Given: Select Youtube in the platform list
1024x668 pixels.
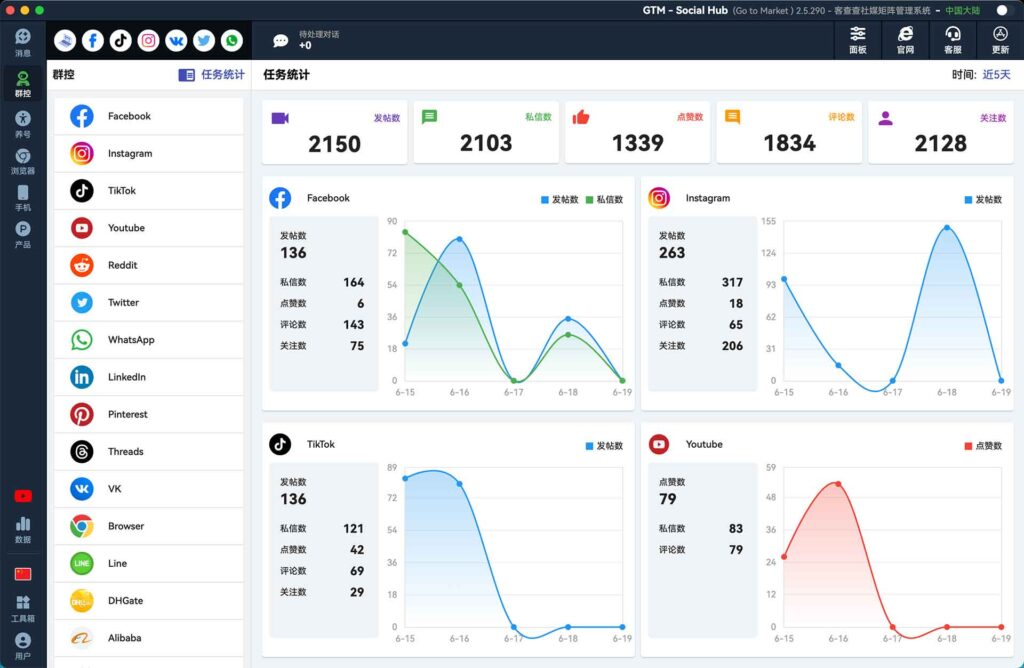Looking at the screenshot, I should click(x=149, y=228).
